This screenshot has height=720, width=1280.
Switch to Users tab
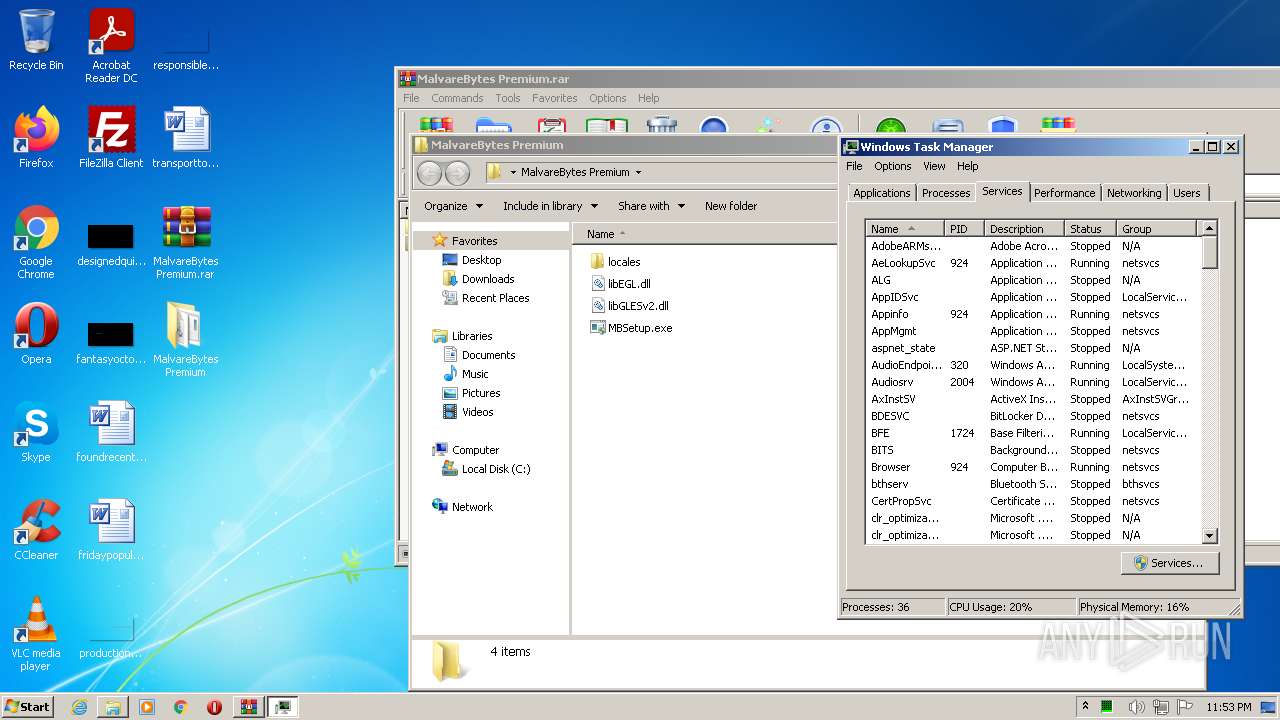pyautogui.click(x=1187, y=193)
